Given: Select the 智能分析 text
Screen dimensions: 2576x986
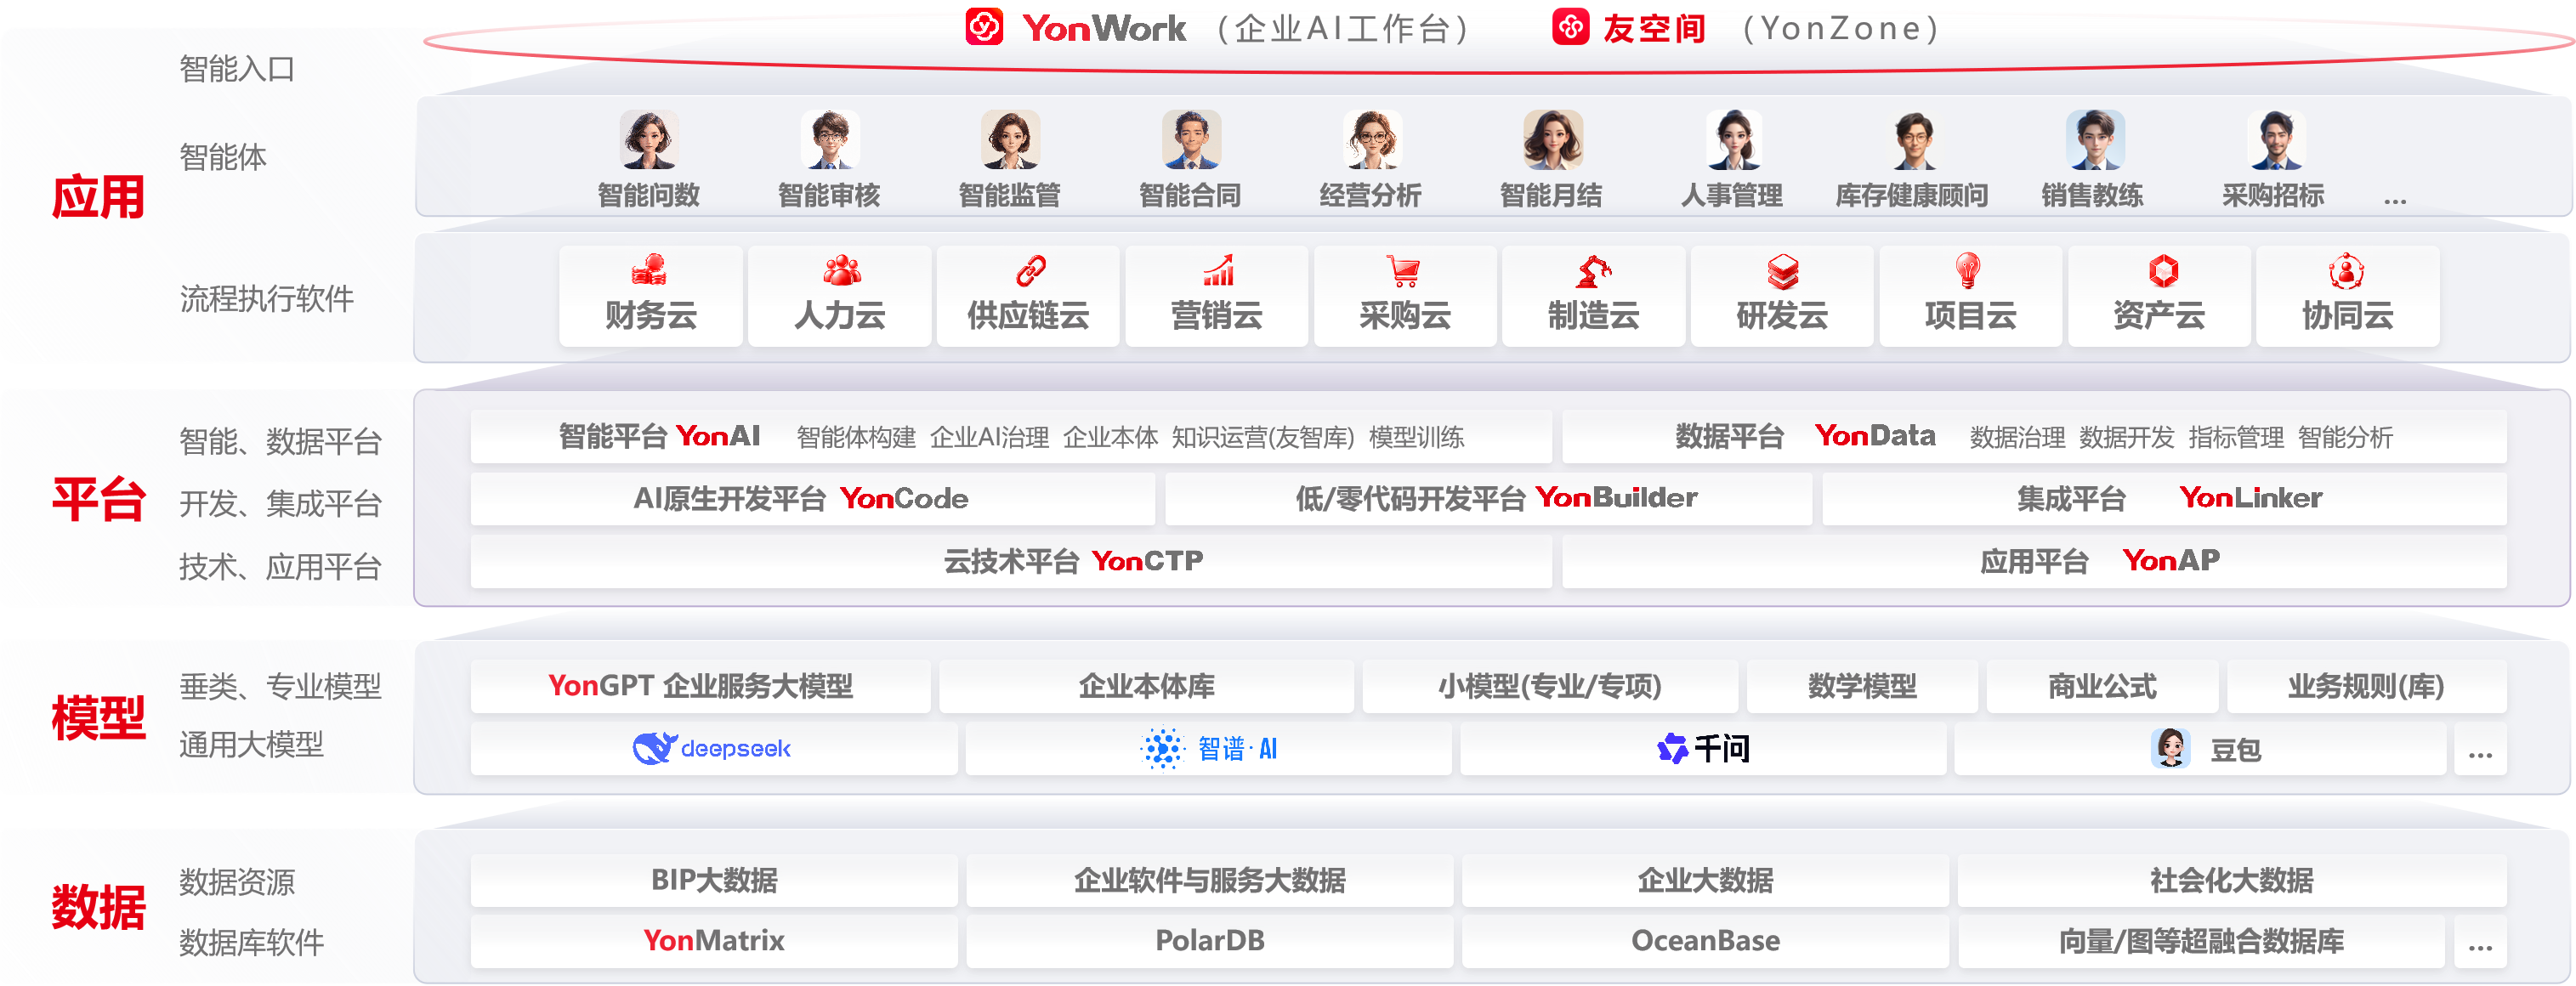Looking at the screenshot, I should pyautogui.click(x=2345, y=437).
